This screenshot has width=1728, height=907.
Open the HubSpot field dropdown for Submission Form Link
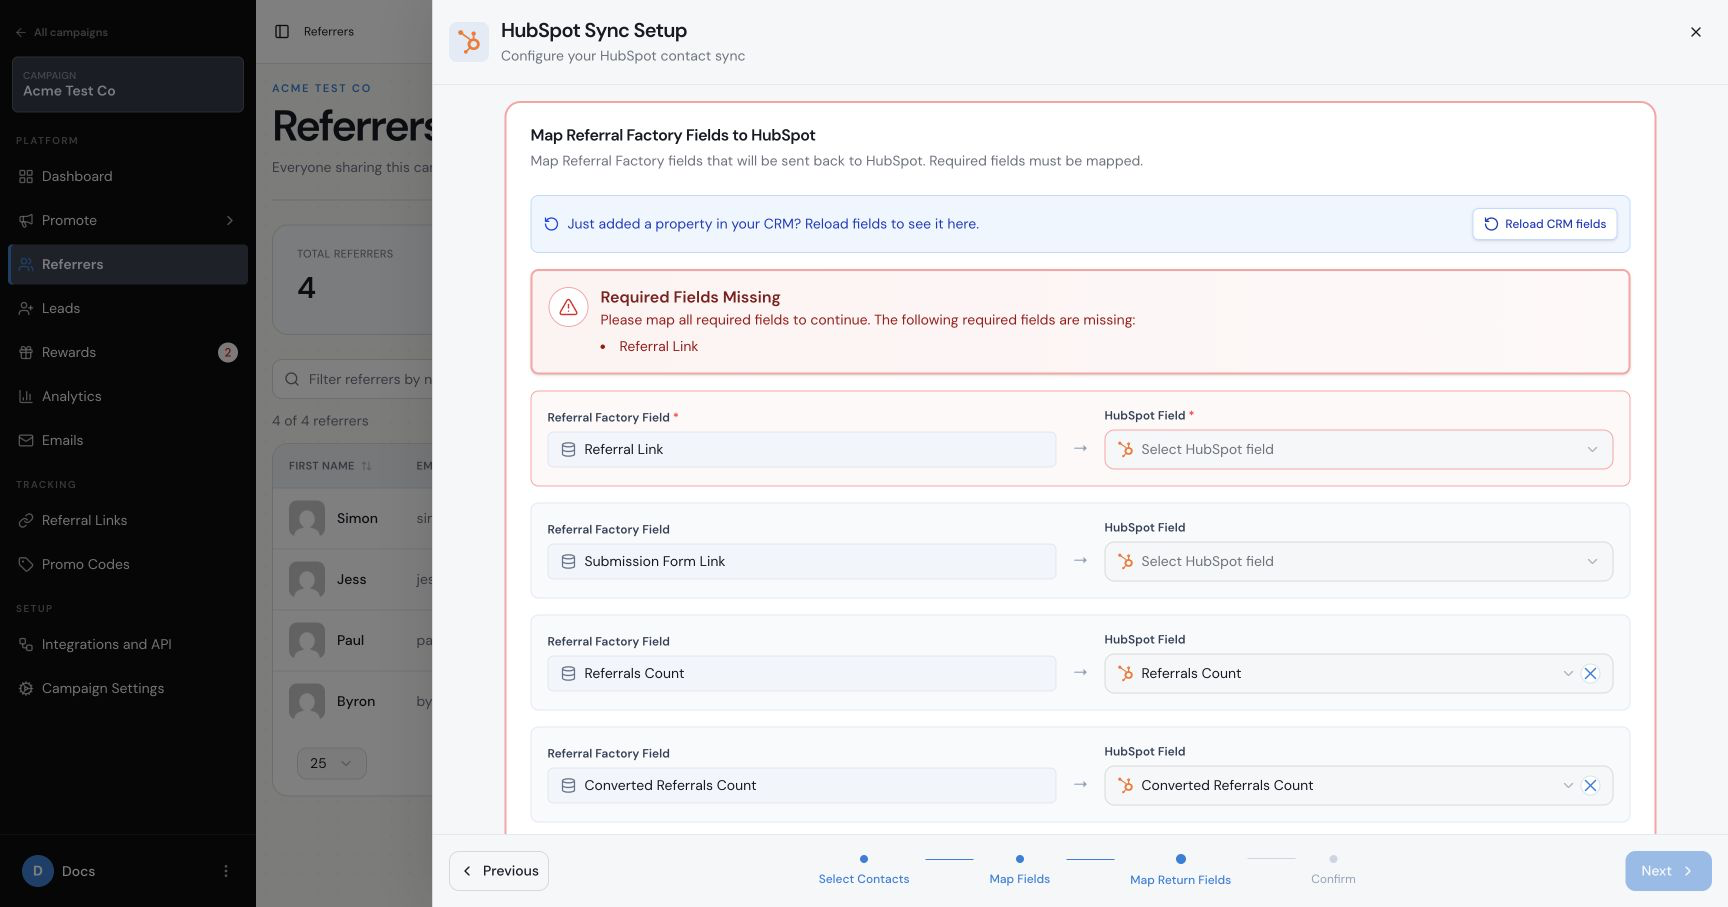[x=1358, y=561]
